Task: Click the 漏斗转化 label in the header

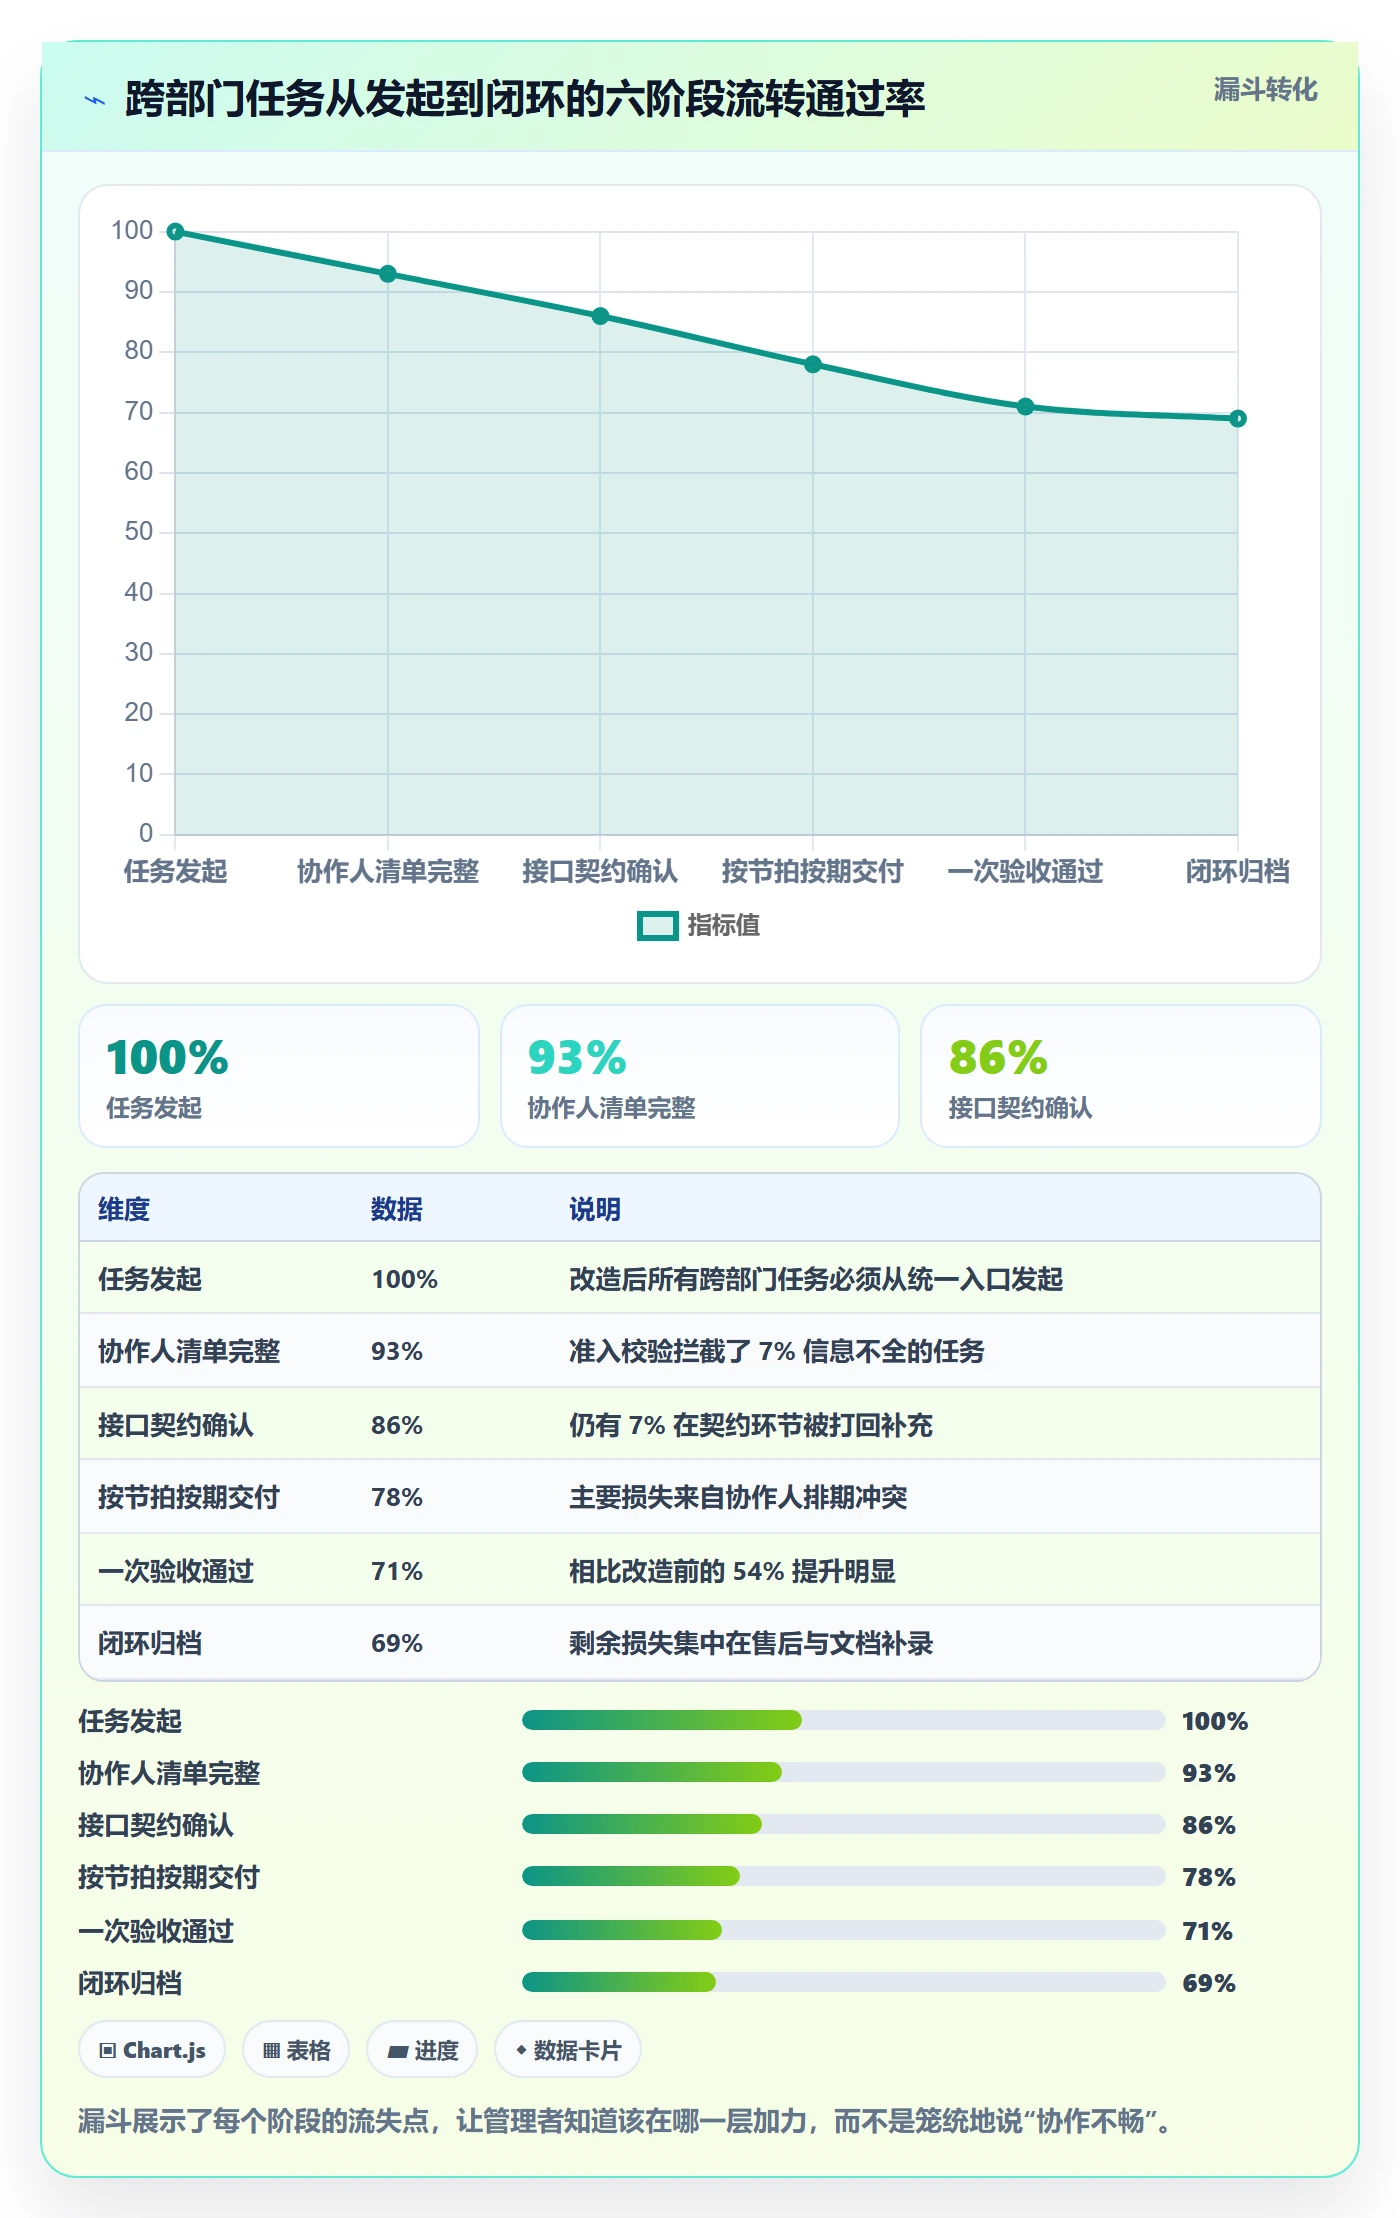Action: coord(1265,90)
